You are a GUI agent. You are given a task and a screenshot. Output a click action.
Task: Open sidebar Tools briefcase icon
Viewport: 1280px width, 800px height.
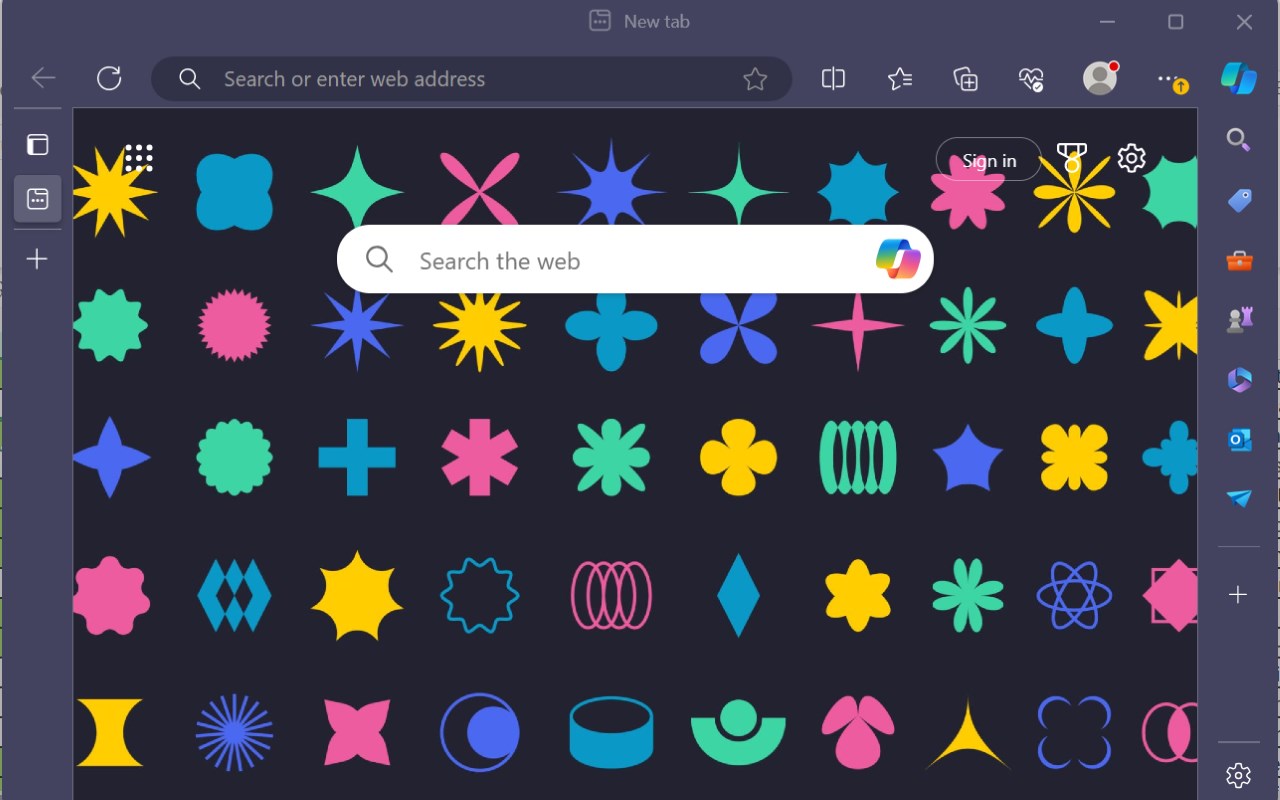[1239, 260]
